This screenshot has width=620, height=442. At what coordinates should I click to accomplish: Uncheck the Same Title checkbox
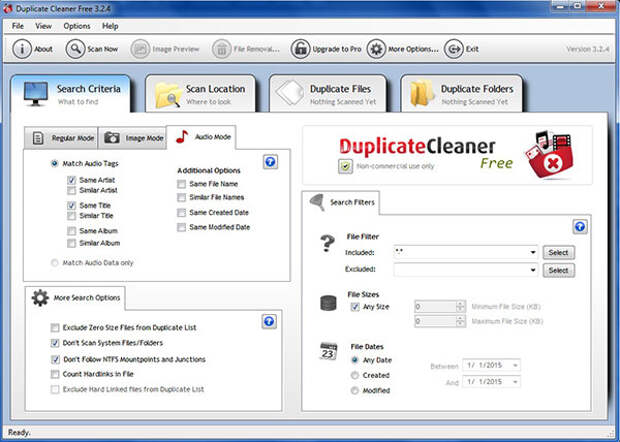pos(71,206)
